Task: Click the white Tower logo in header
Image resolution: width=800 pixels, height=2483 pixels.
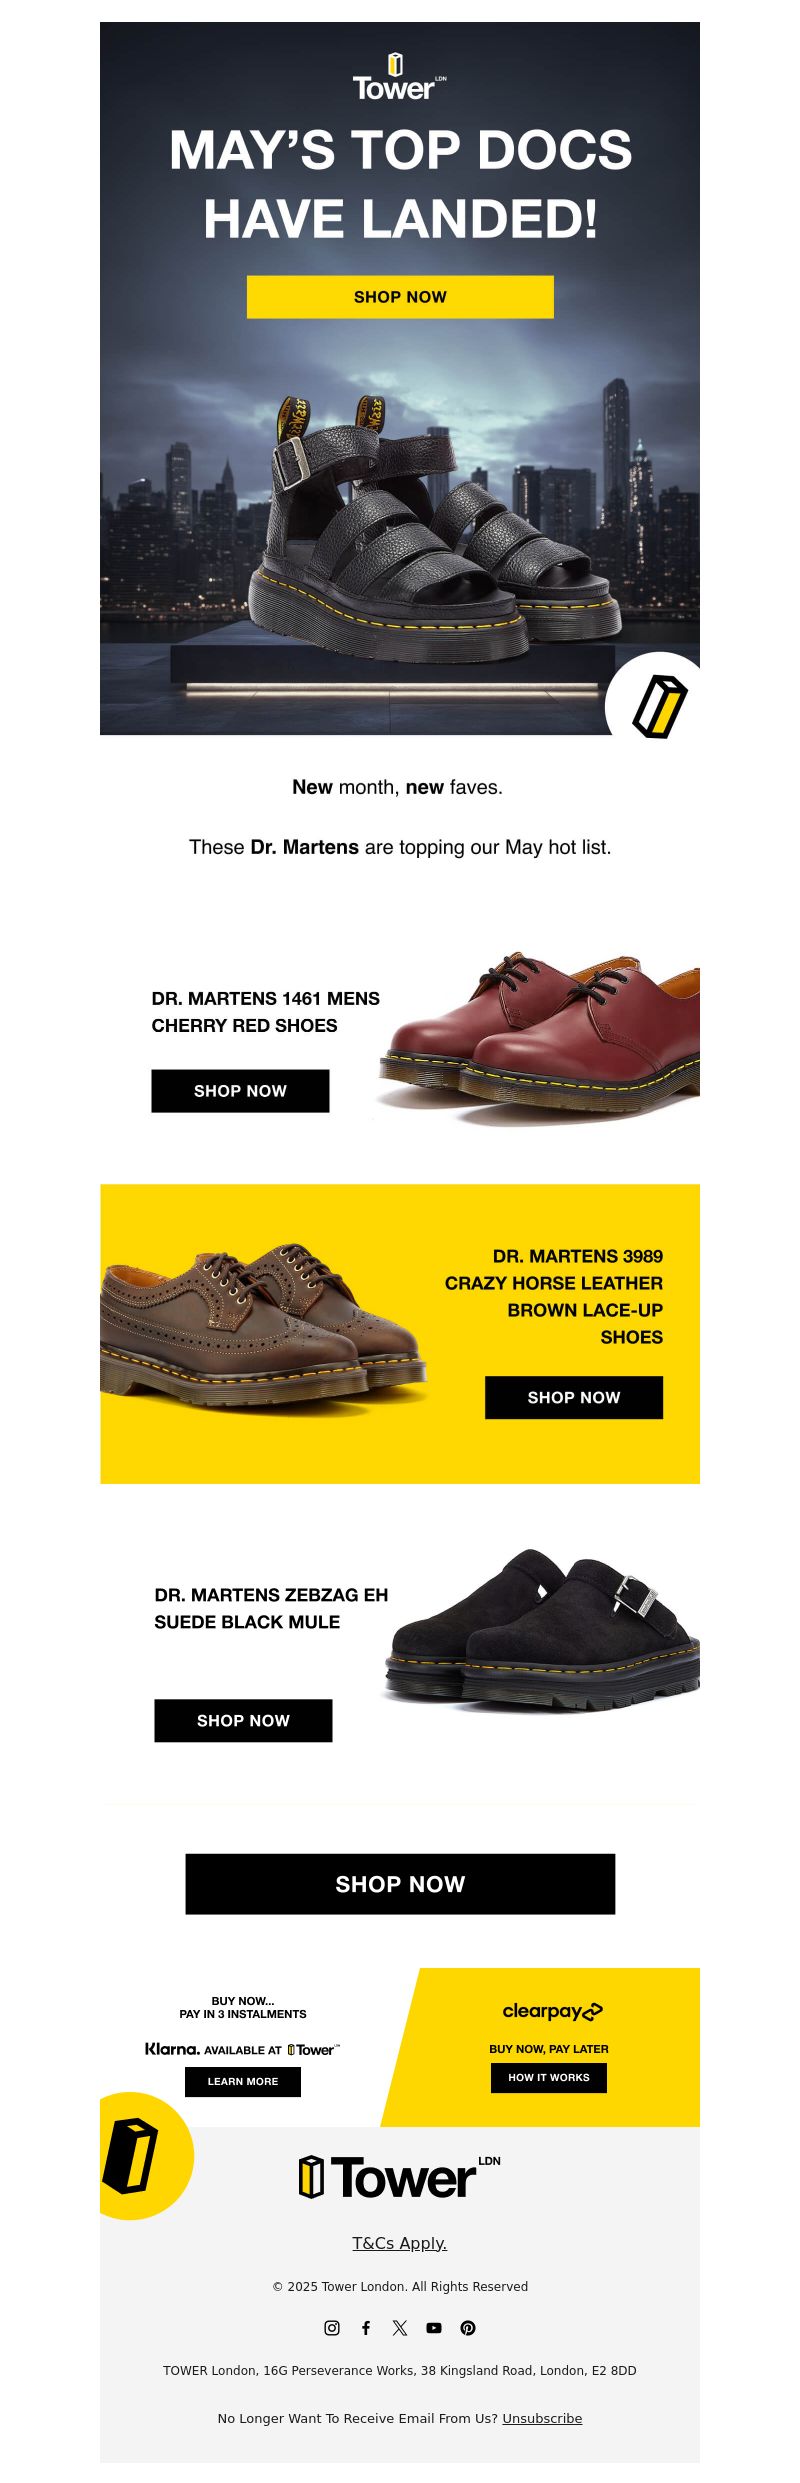Action: [399, 77]
